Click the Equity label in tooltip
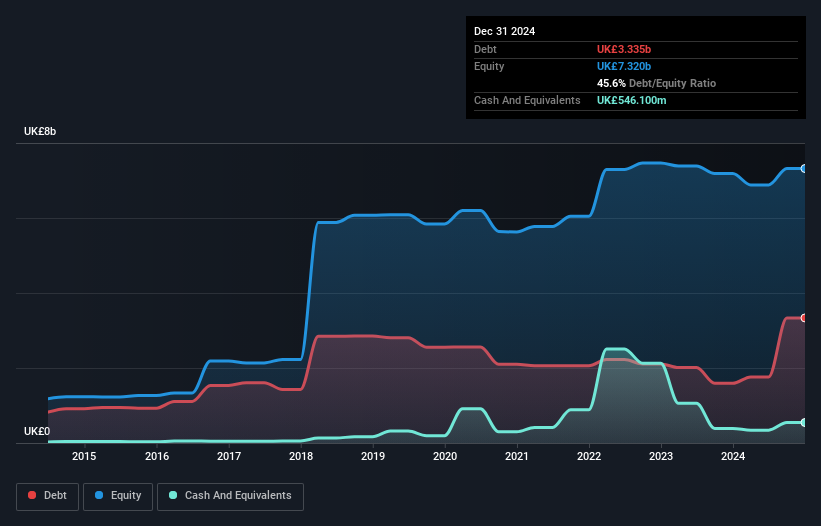 tap(489, 66)
